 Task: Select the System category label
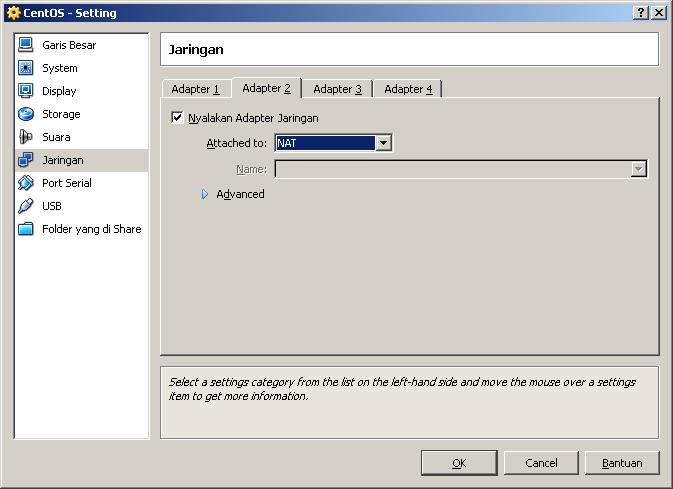coord(60,68)
